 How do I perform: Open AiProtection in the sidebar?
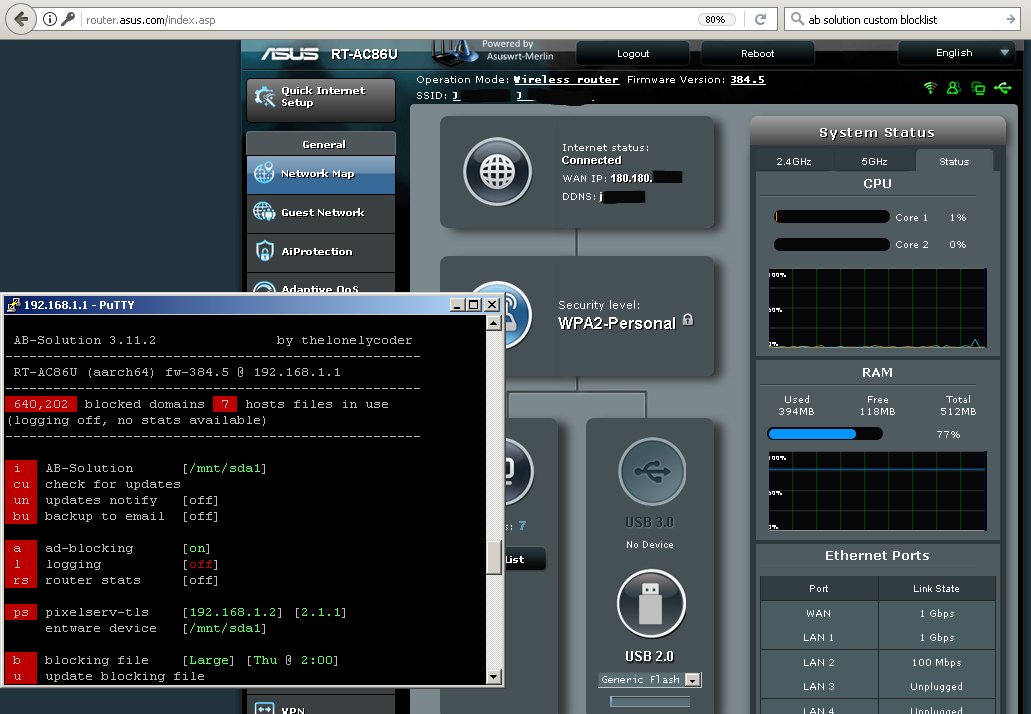click(321, 252)
